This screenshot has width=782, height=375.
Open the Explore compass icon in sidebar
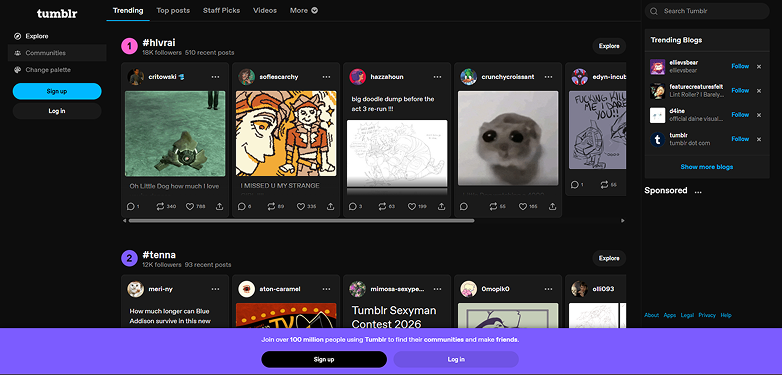coord(18,36)
